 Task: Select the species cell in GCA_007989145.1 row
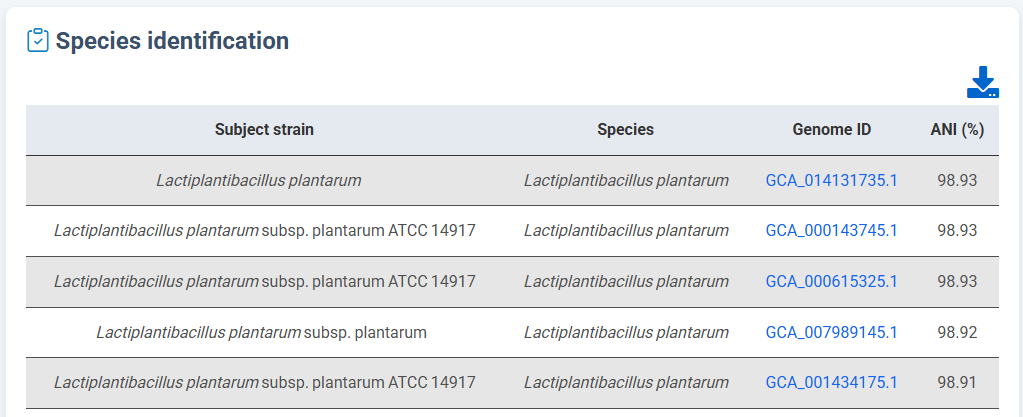coord(626,332)
